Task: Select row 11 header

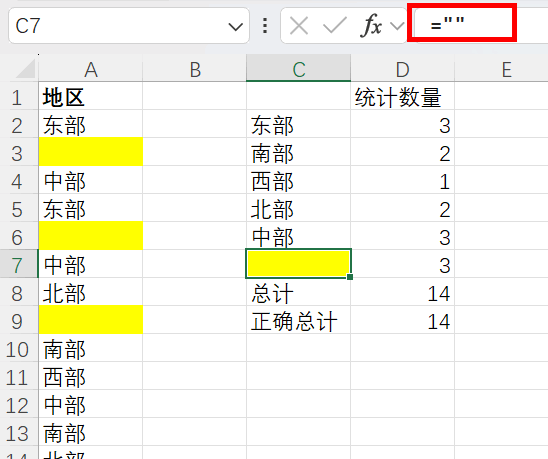Action: tap(19, 376)
